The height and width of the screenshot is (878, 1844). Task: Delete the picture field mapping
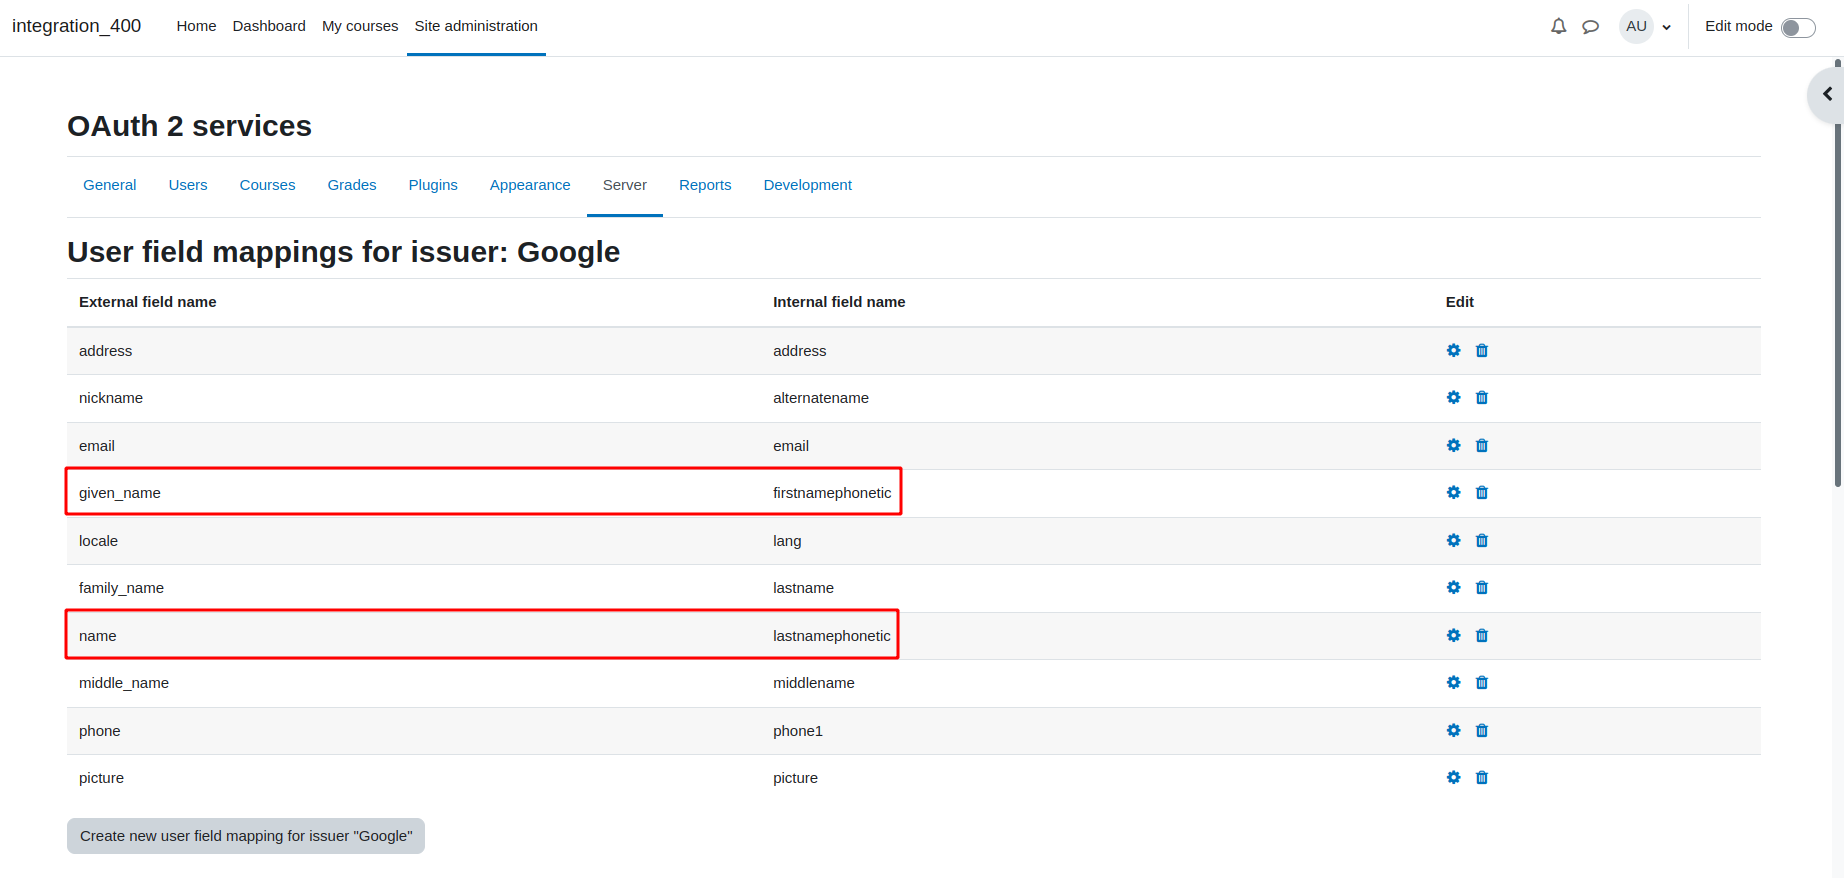pos(1482,777)
